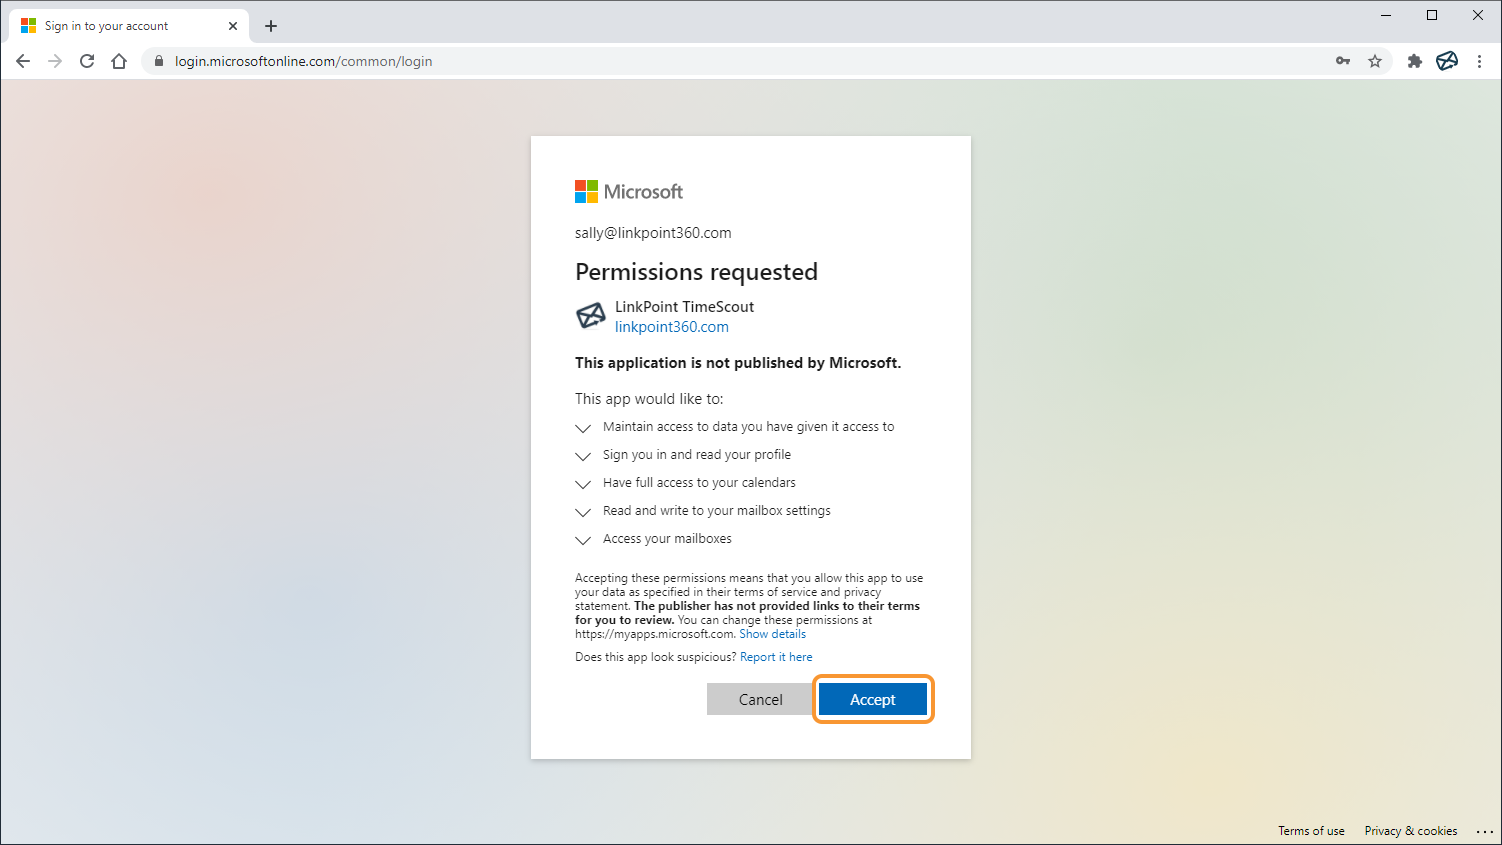Screen dimensions: 1502x845
Task: Click the footer ellipsis more options
Action: [1484, 832]
